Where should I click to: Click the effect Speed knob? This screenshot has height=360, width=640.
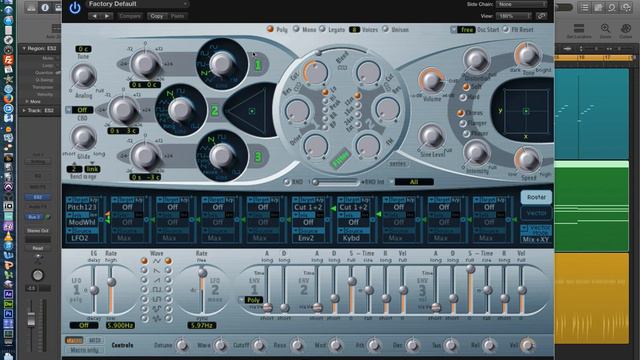(527, 160)
